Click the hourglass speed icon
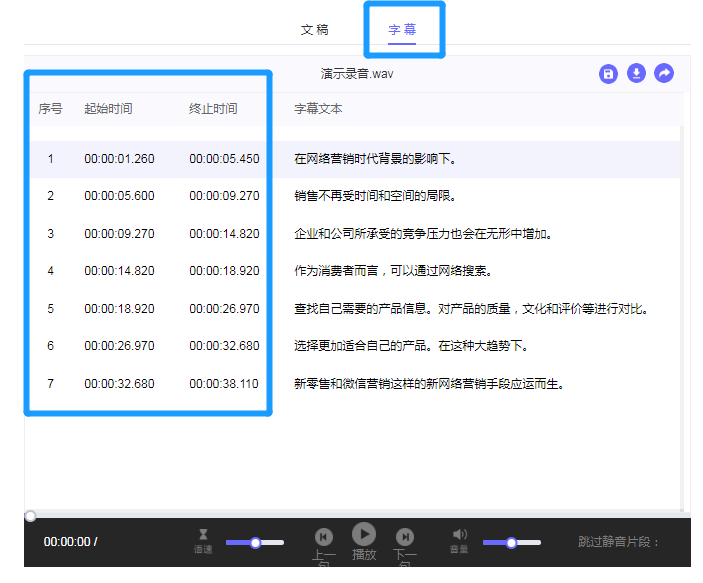Viewport: 703px width, 583px height. pyautogui.click(x=203, y=535)
